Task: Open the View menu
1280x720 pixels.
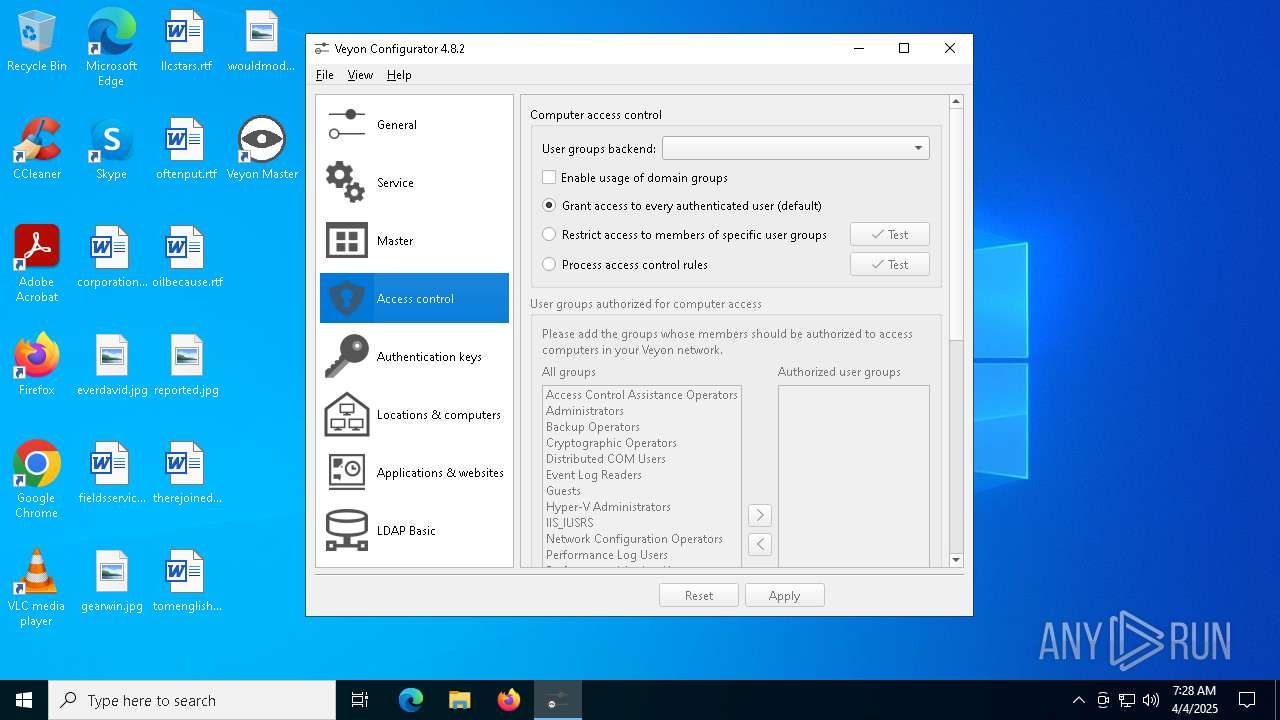Action: click(360, 75)
